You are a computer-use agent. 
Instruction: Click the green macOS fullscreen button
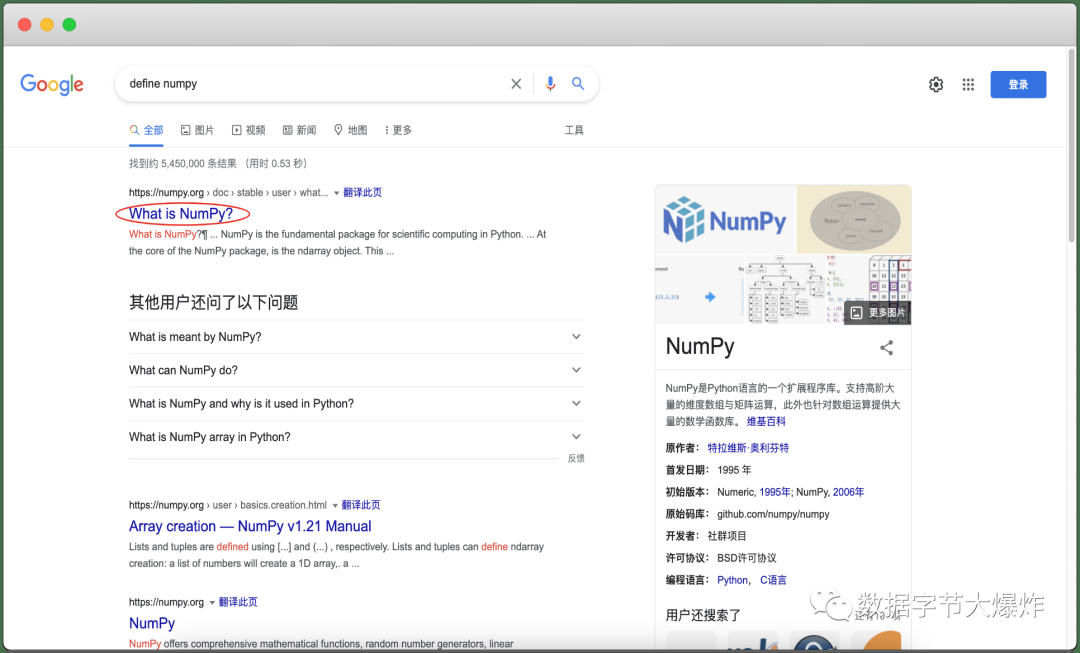click(69, 25)
